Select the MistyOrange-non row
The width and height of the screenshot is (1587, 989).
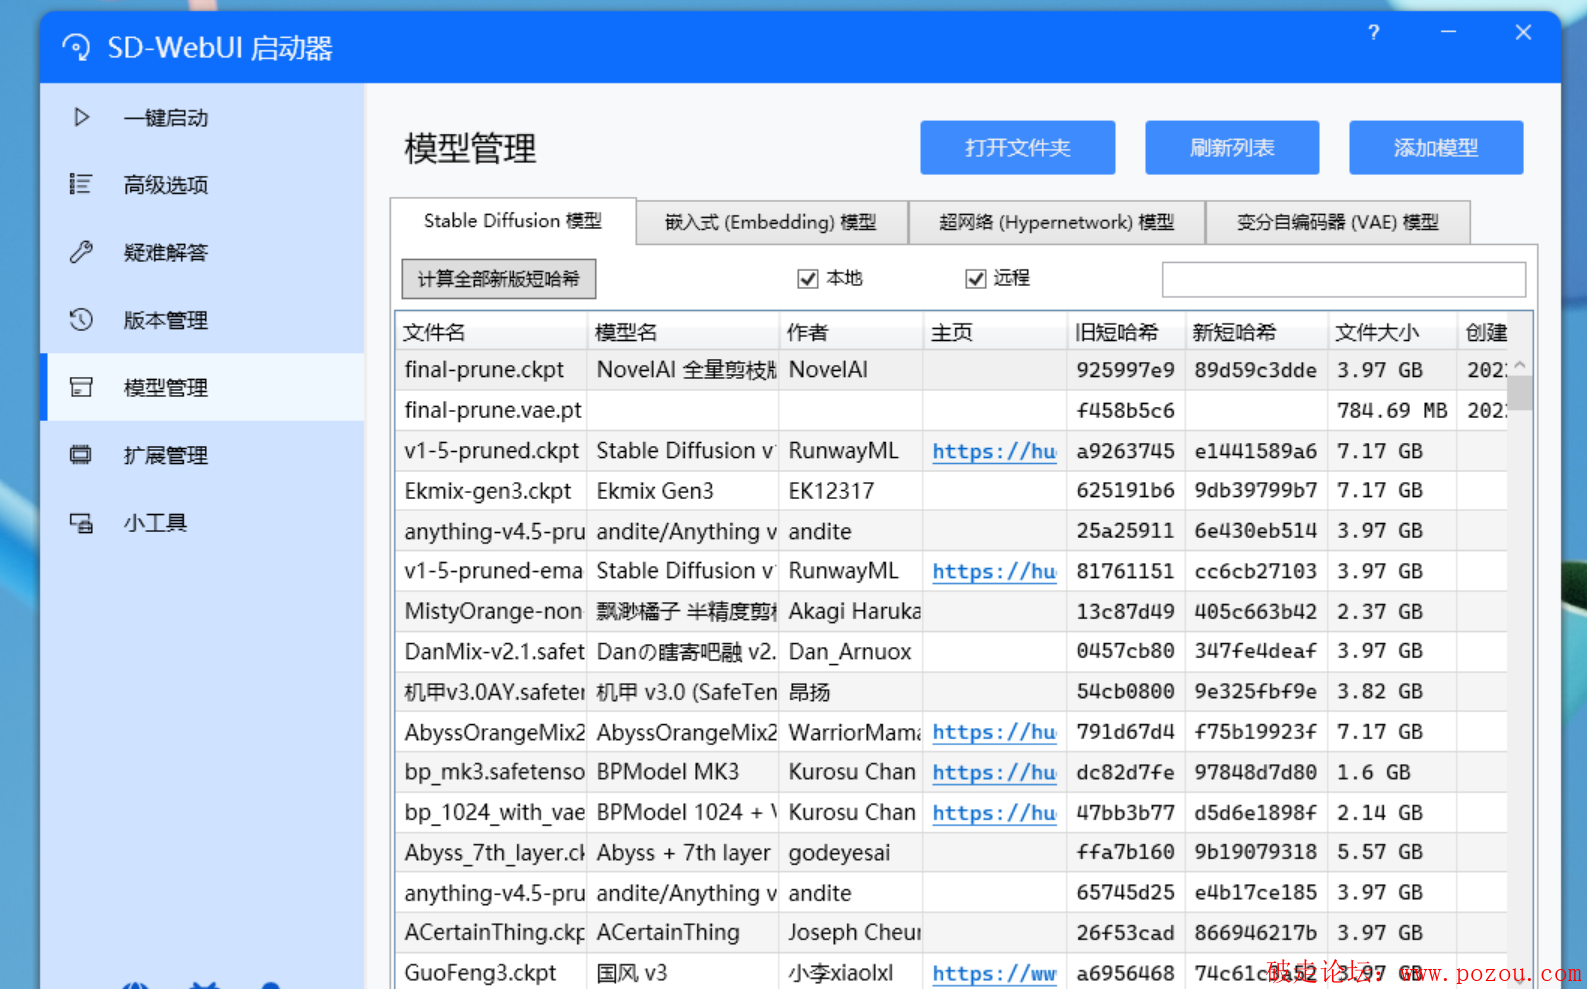tap(951, 611)
